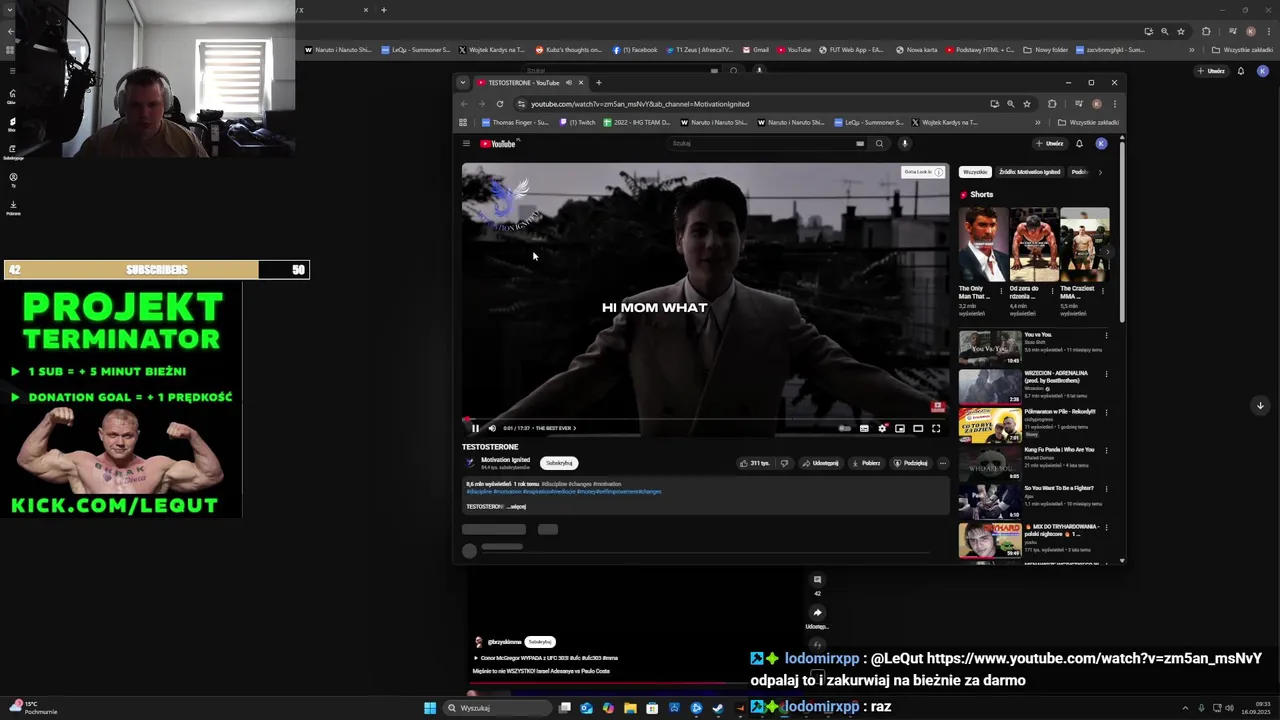This screenshot has height=720, width=1280.
Task: Click the down arrow button on background page
Action: pos(1260,405)
